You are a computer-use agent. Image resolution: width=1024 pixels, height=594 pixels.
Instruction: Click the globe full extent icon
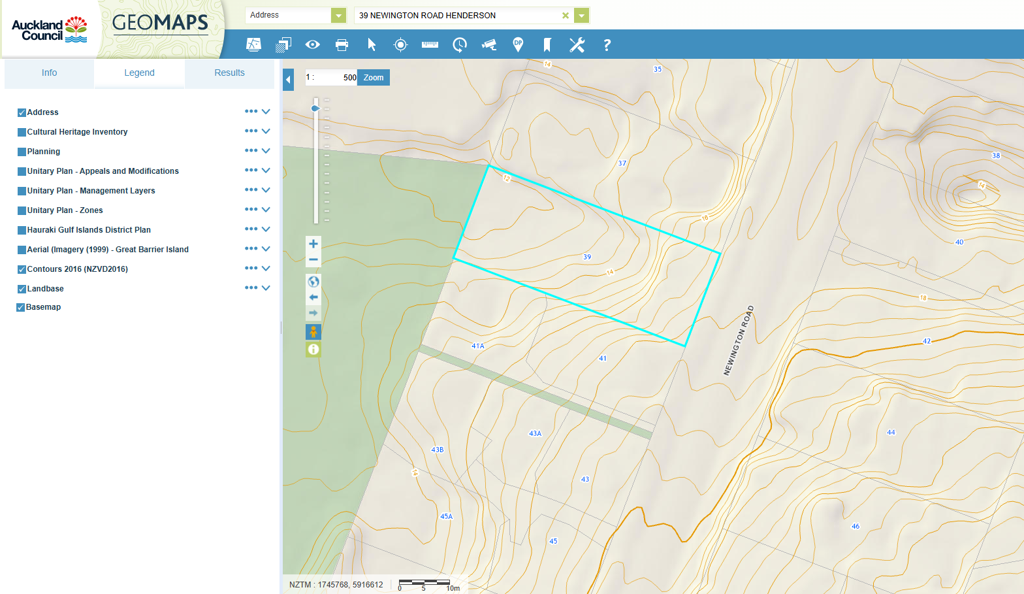(x=313, y=282)
